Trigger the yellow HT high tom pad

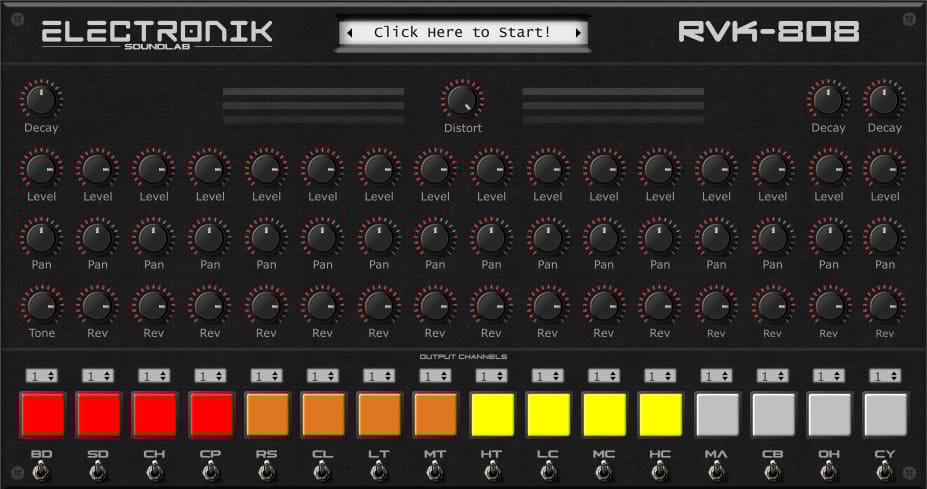point(492,415)
